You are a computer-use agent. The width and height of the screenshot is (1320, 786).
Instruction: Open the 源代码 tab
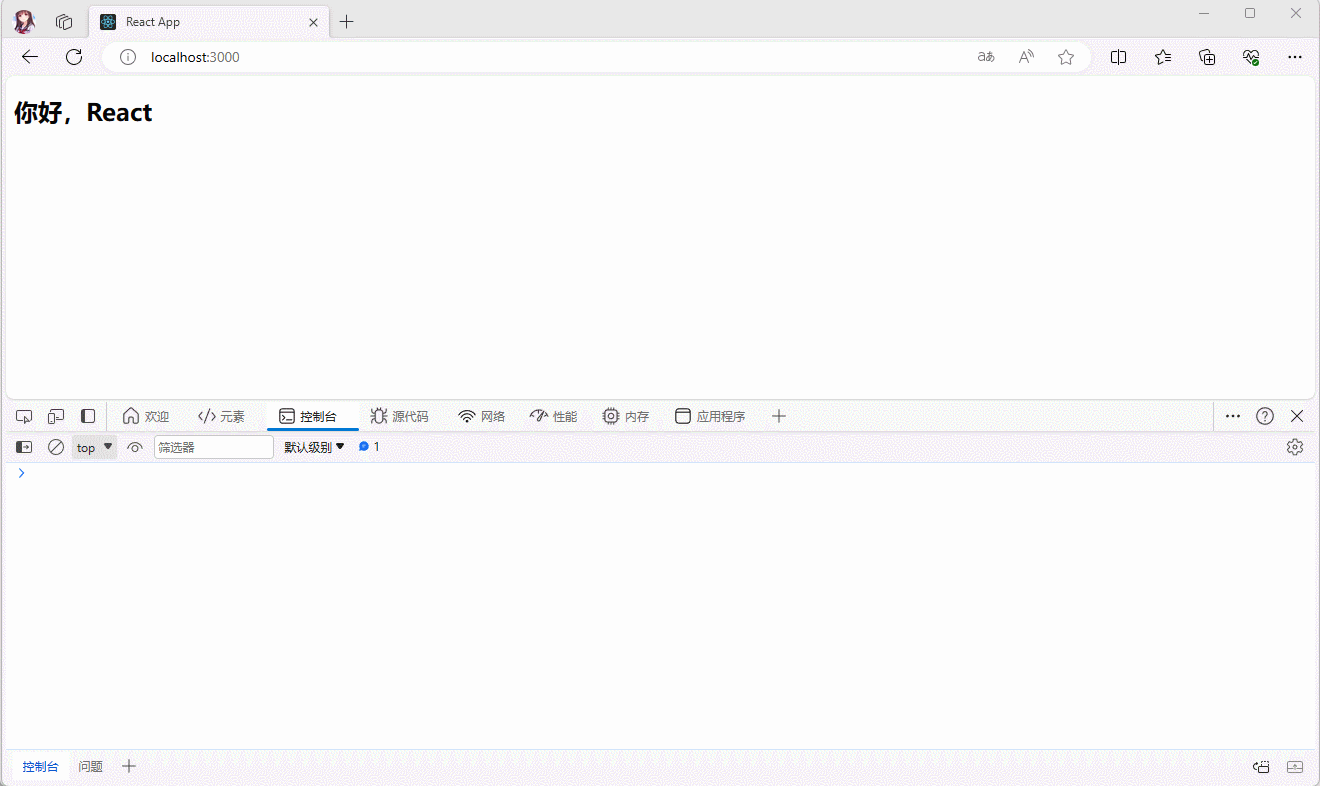pos(399,416)
